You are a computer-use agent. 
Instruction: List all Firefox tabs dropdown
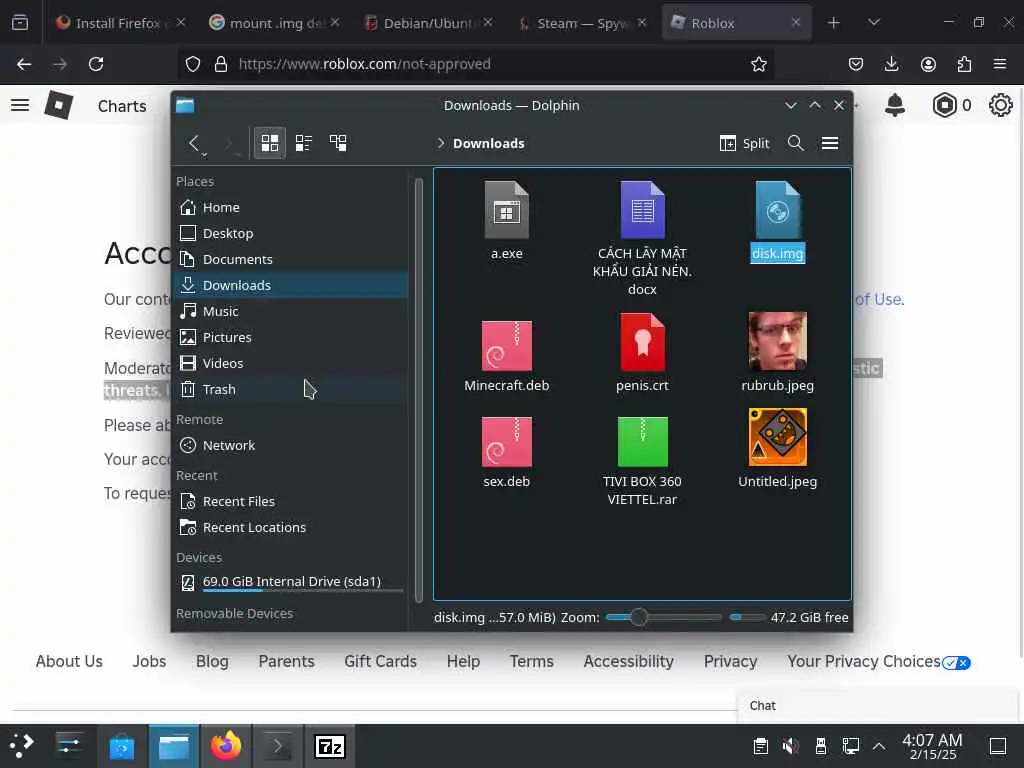[874, 23]
